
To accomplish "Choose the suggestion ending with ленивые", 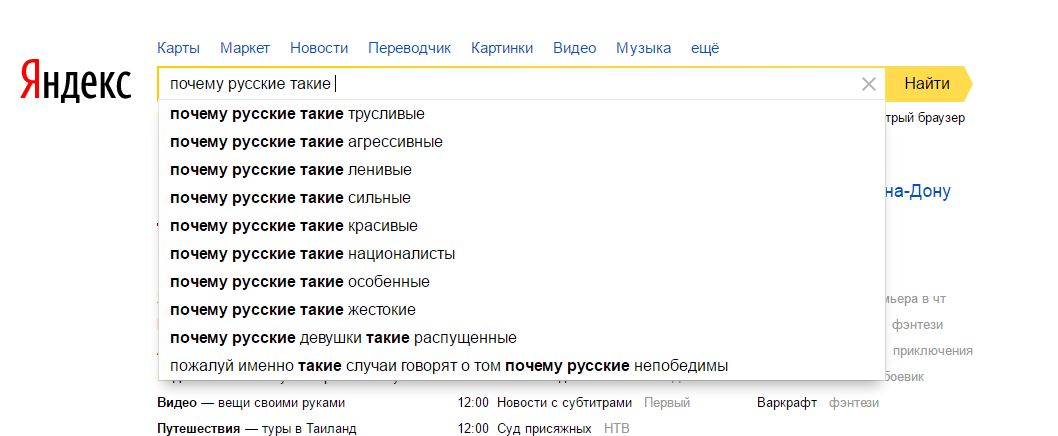I will (x=290, y=170).
